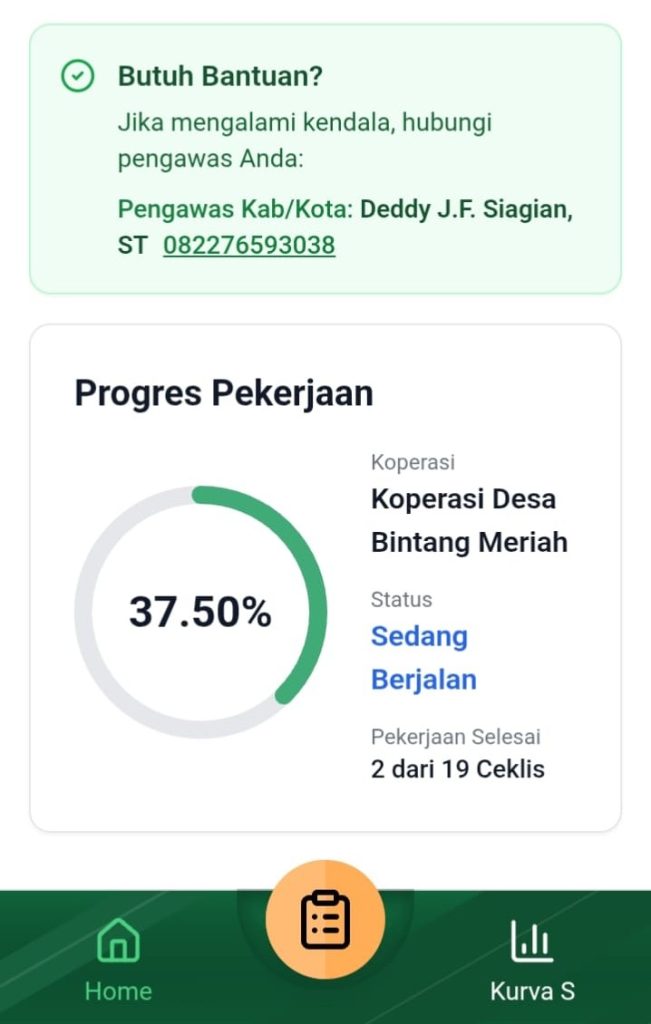Tap Koperasi Desa Bintang Meriah name
Screen dimensions: 651x1024
[468, 520]
